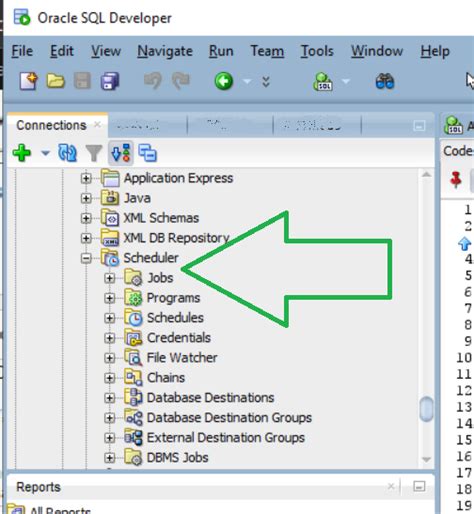Image resolution: width=474 pixels, height=514 pixels.
Task: Click the Chains folder icon
Action: [133, 377]
